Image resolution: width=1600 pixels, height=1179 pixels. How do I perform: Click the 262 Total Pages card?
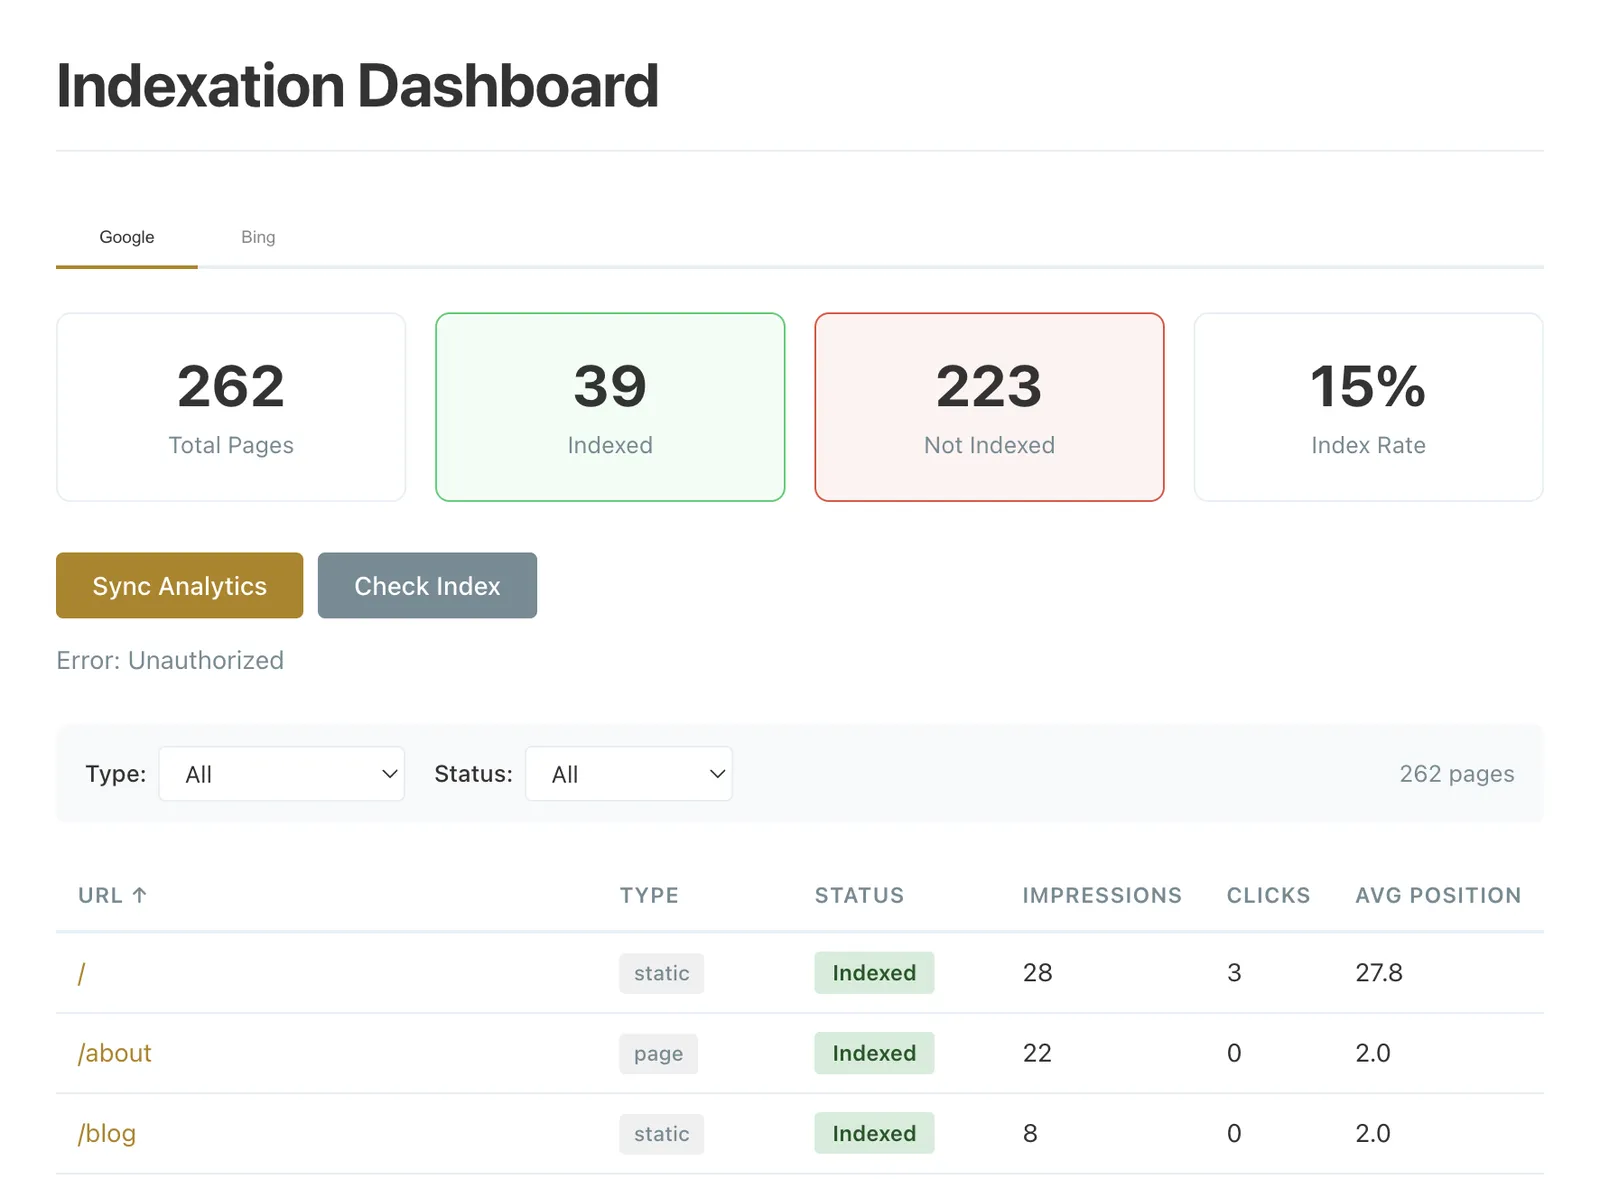[x=230, y=407]
